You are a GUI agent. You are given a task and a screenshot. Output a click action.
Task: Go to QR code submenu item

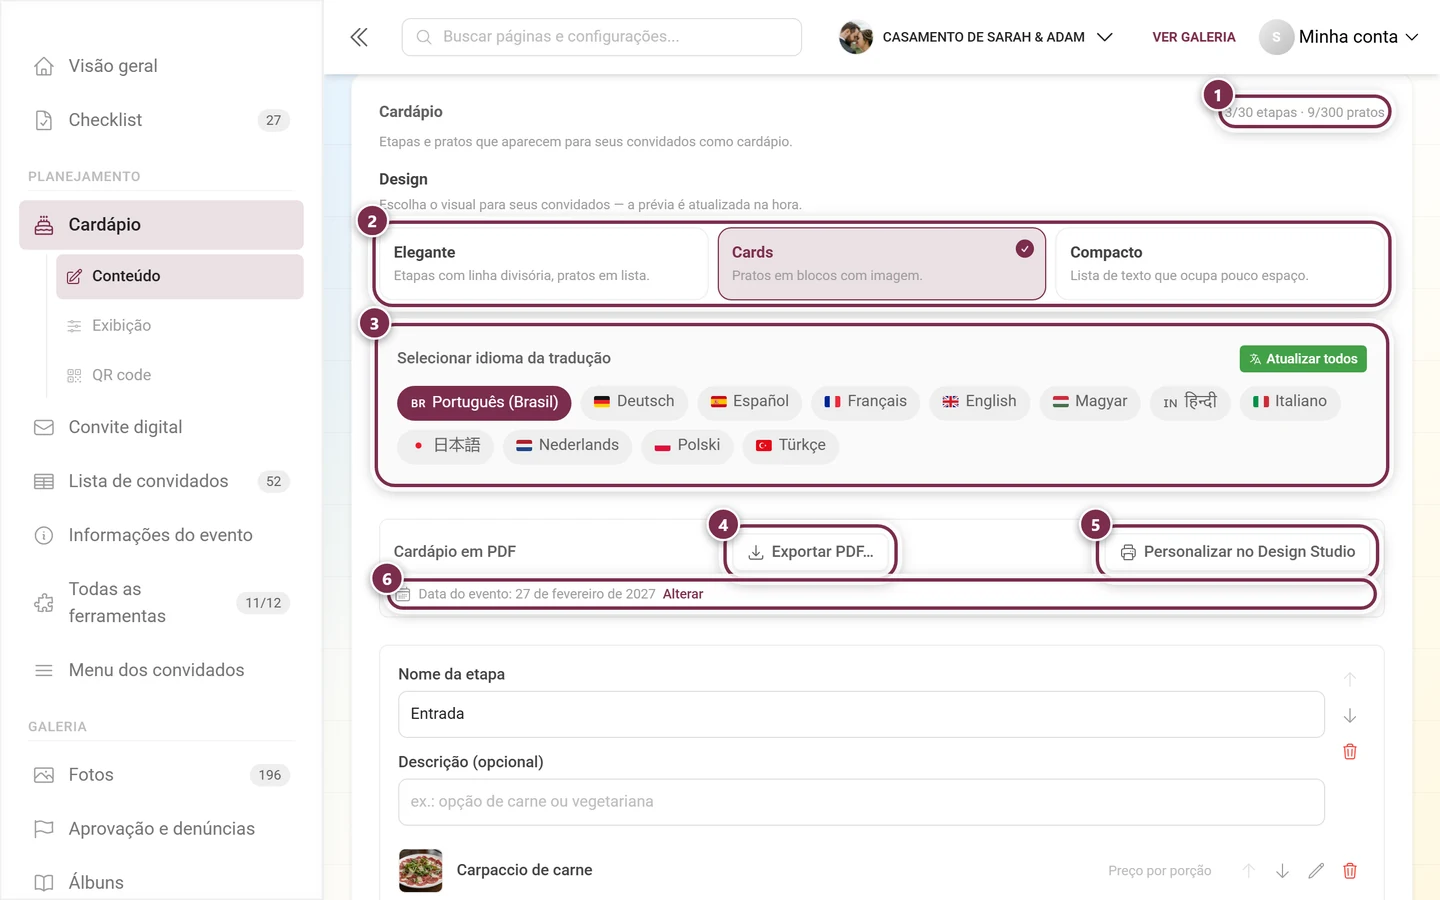tap(180, 375)
